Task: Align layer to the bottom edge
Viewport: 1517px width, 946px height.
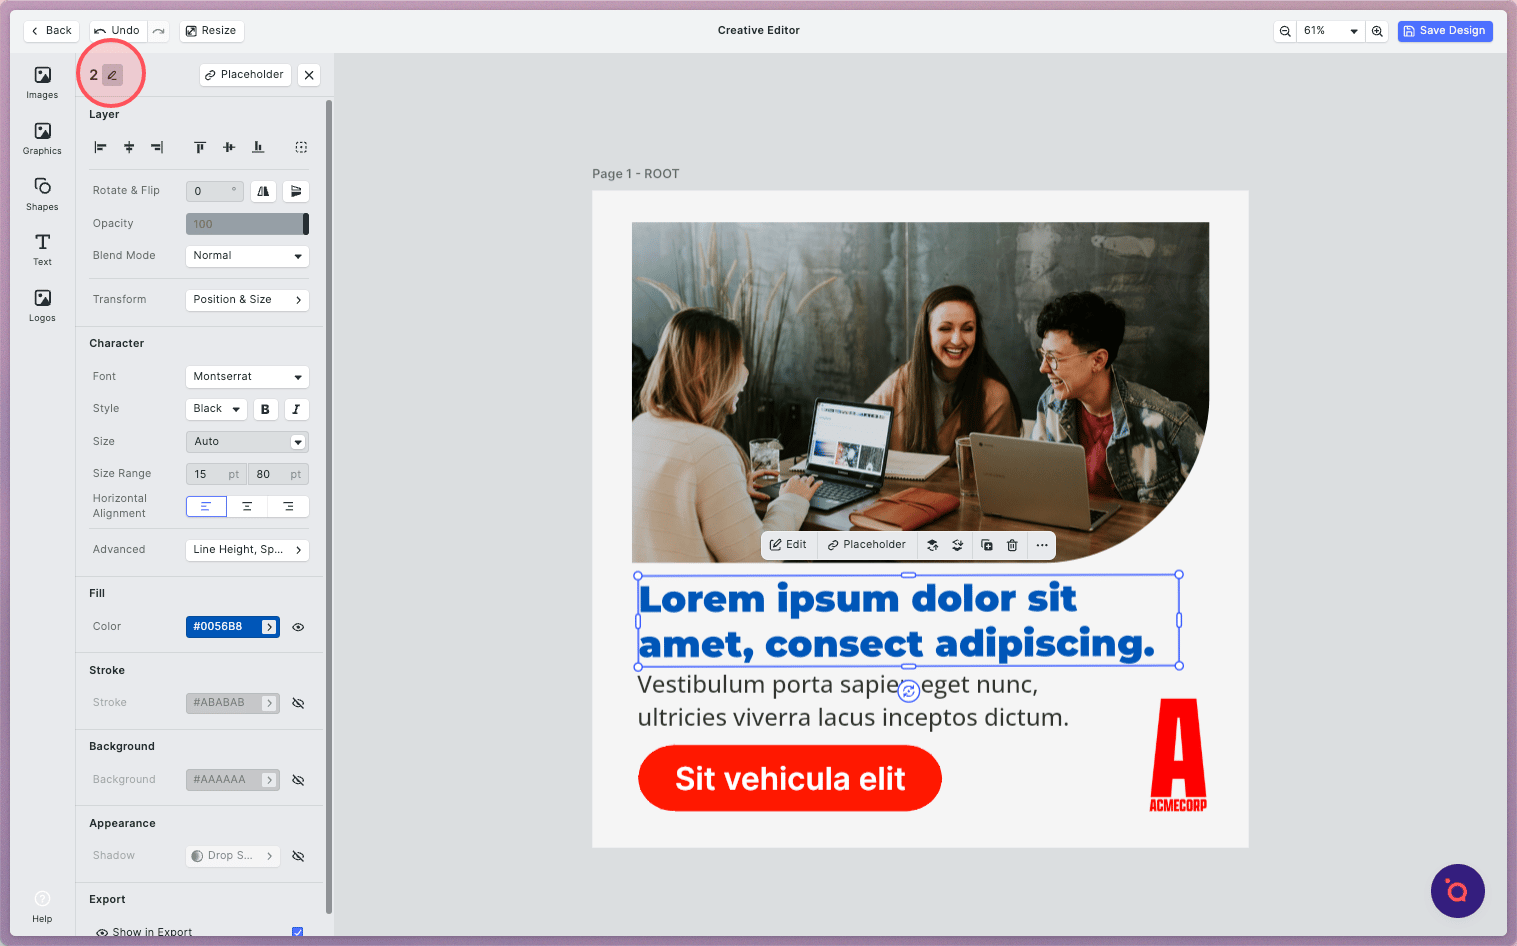Action: coord(258,147)
